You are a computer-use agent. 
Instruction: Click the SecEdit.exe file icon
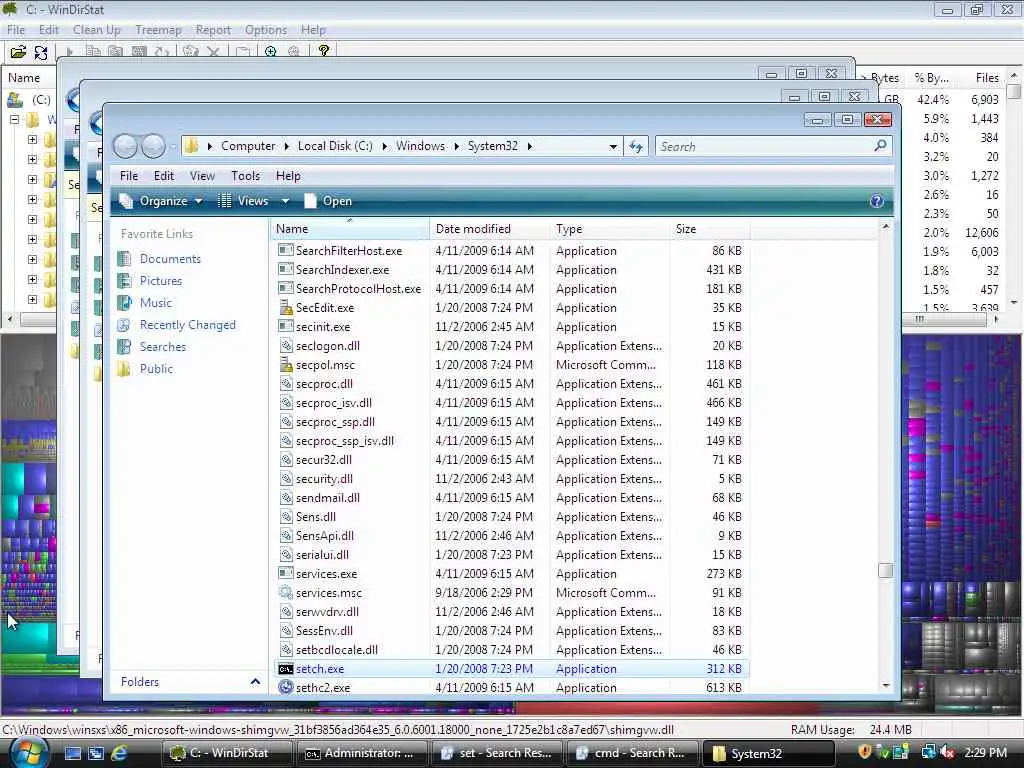pyautogui.click(x=285, y=308)
